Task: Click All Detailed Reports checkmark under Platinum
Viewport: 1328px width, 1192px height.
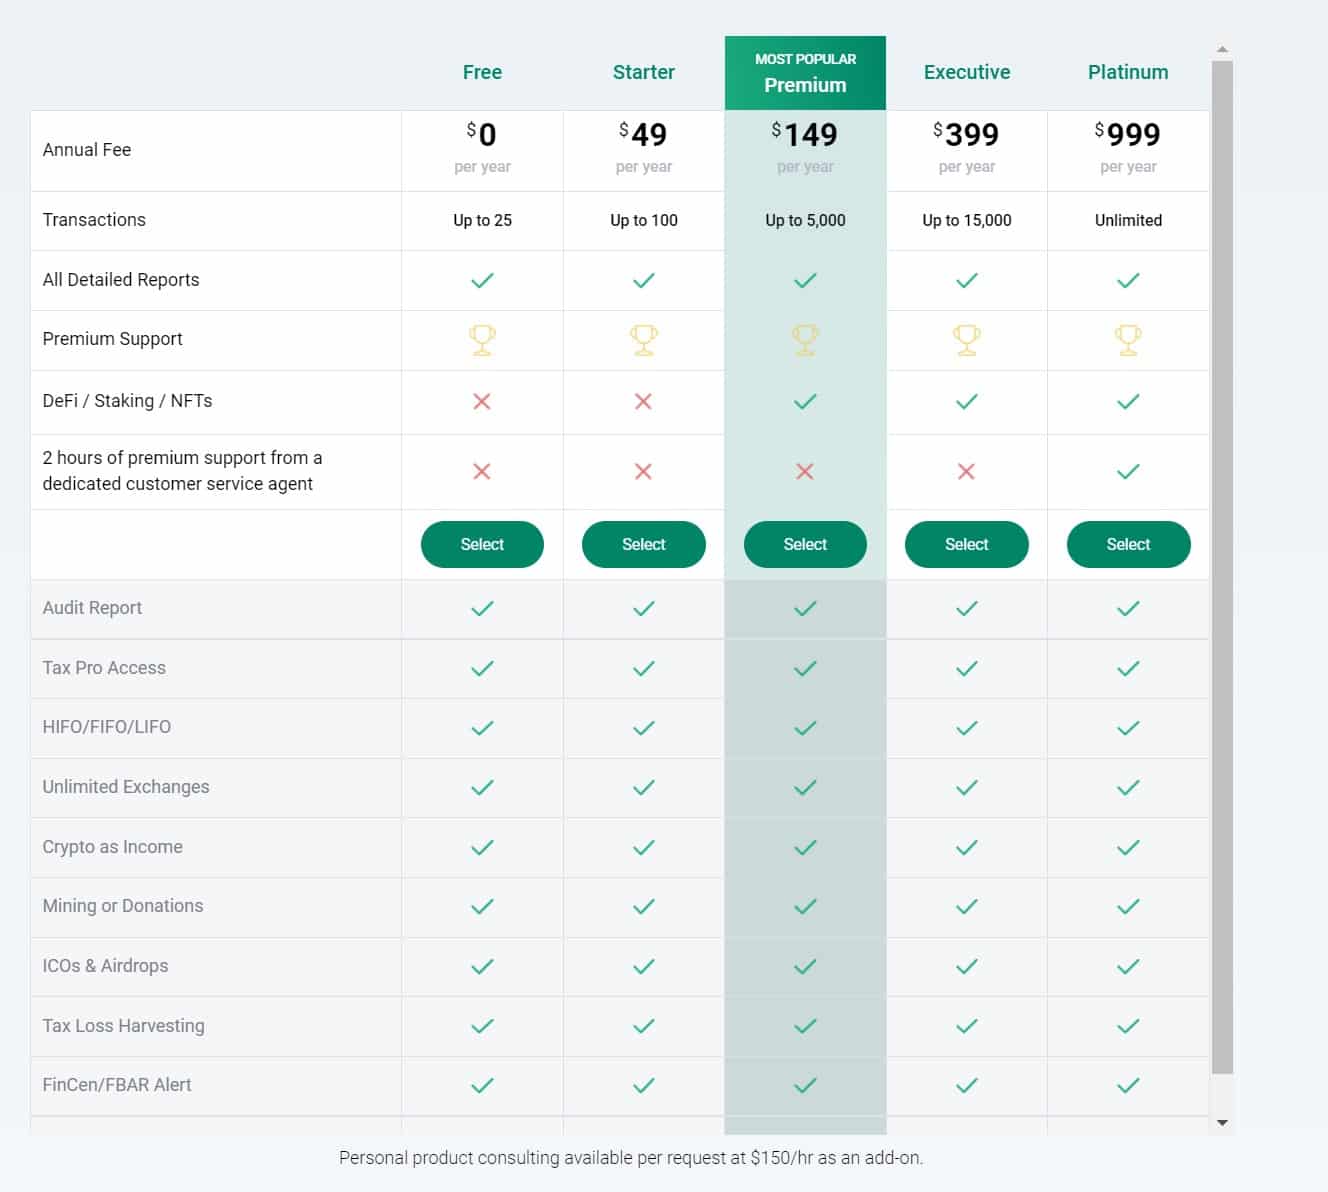Action: pos(1128,280)
